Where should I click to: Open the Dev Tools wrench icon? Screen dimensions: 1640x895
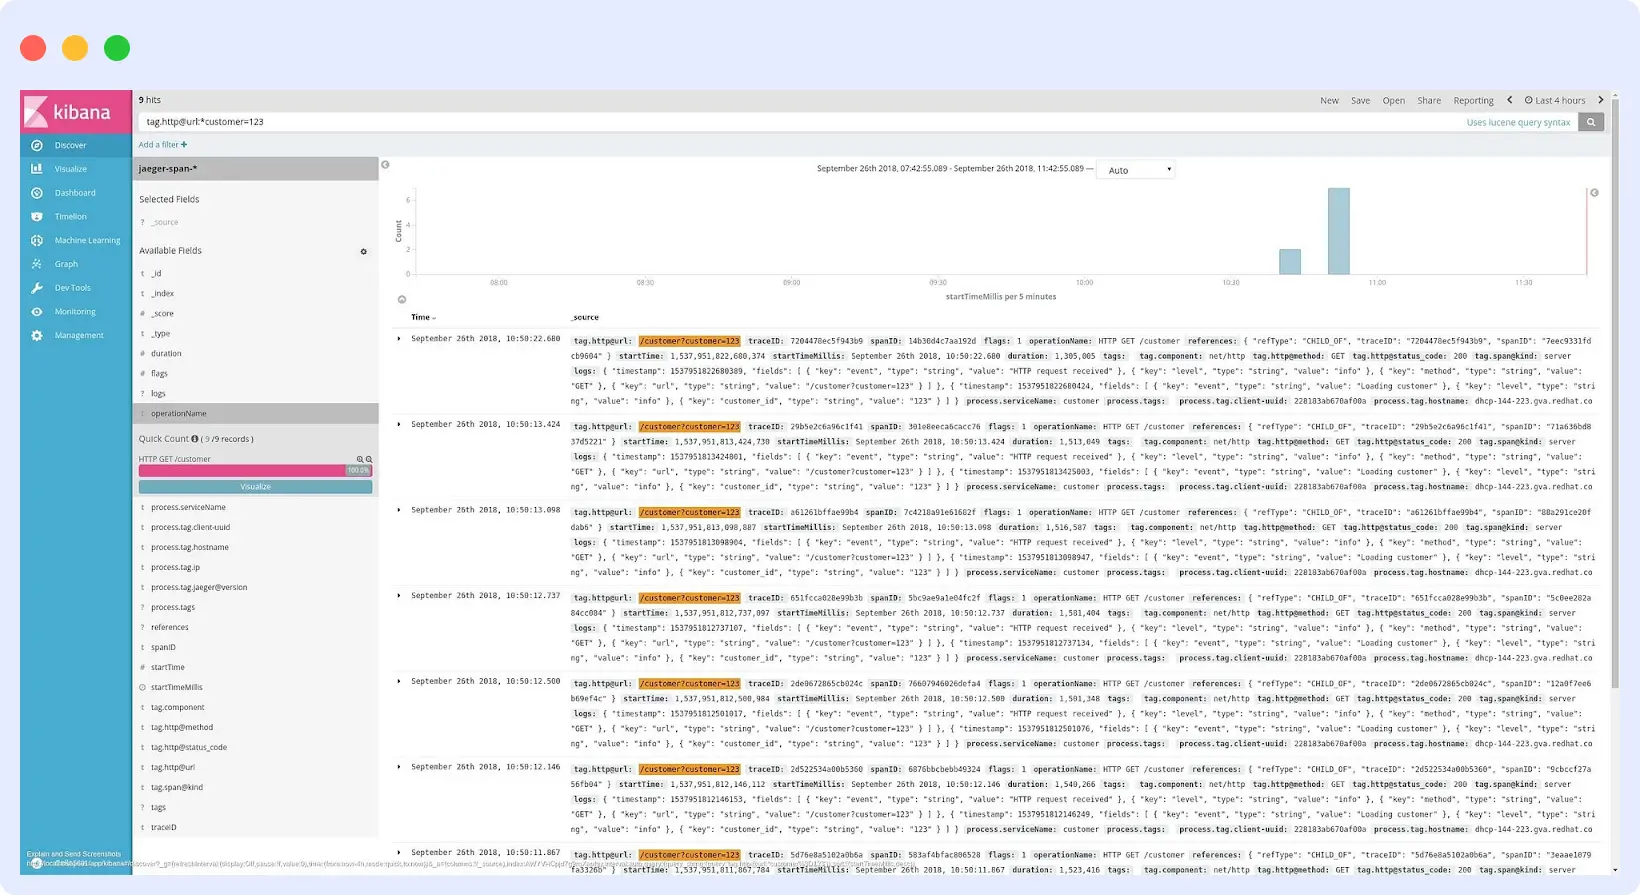click(37, 288)
